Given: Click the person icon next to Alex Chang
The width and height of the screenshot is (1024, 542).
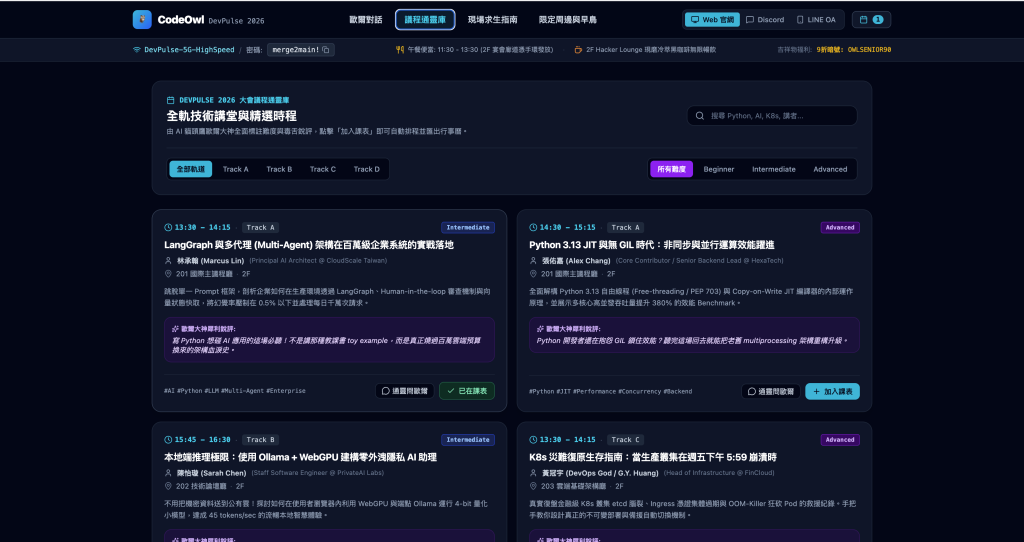Looking at the screenshot, I should 534,261.
